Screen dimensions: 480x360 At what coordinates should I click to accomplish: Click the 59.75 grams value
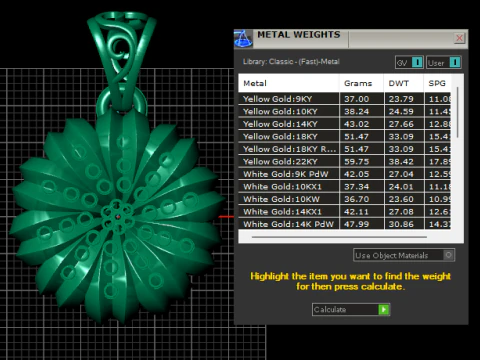click(x=357, y=161)
